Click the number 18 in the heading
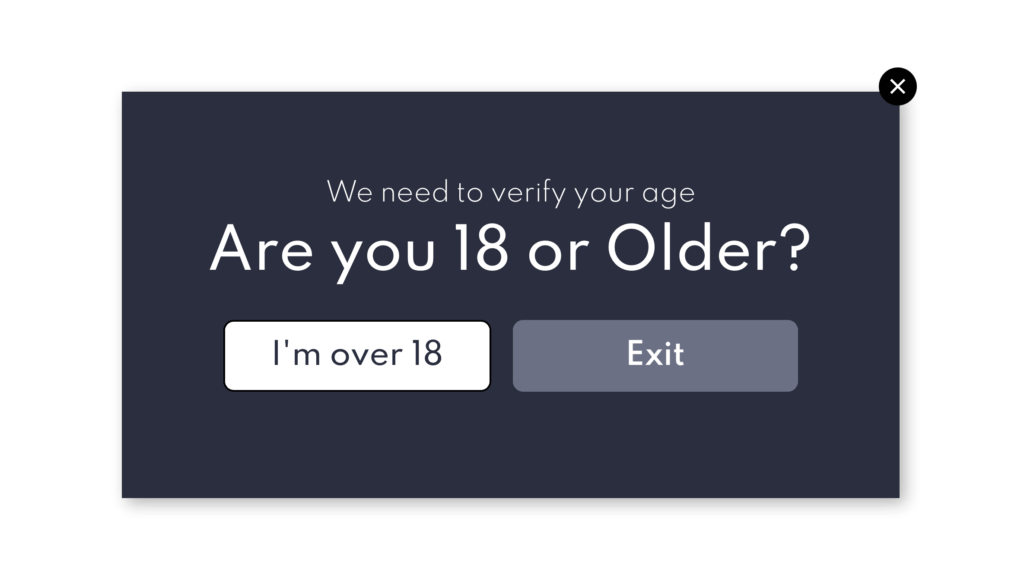This screenshot has height=569, width=1024. 482,248
